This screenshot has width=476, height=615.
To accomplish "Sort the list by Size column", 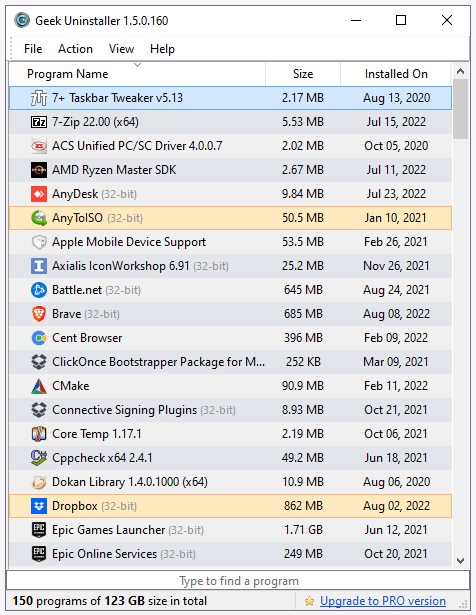I will coord(303,74).
